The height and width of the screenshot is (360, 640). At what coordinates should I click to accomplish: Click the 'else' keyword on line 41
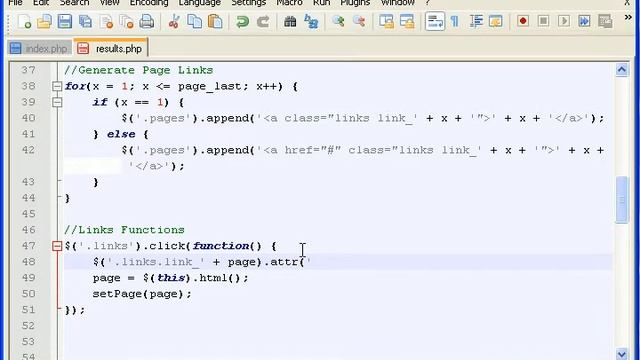tap(121, 134)
